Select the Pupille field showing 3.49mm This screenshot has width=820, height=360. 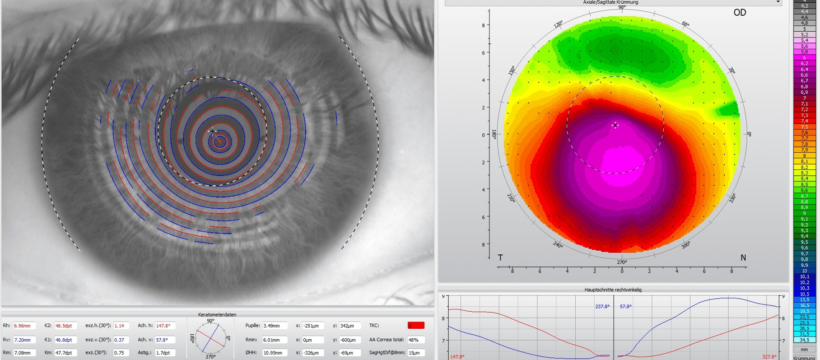pyautogui.click(x=275, y=325)
